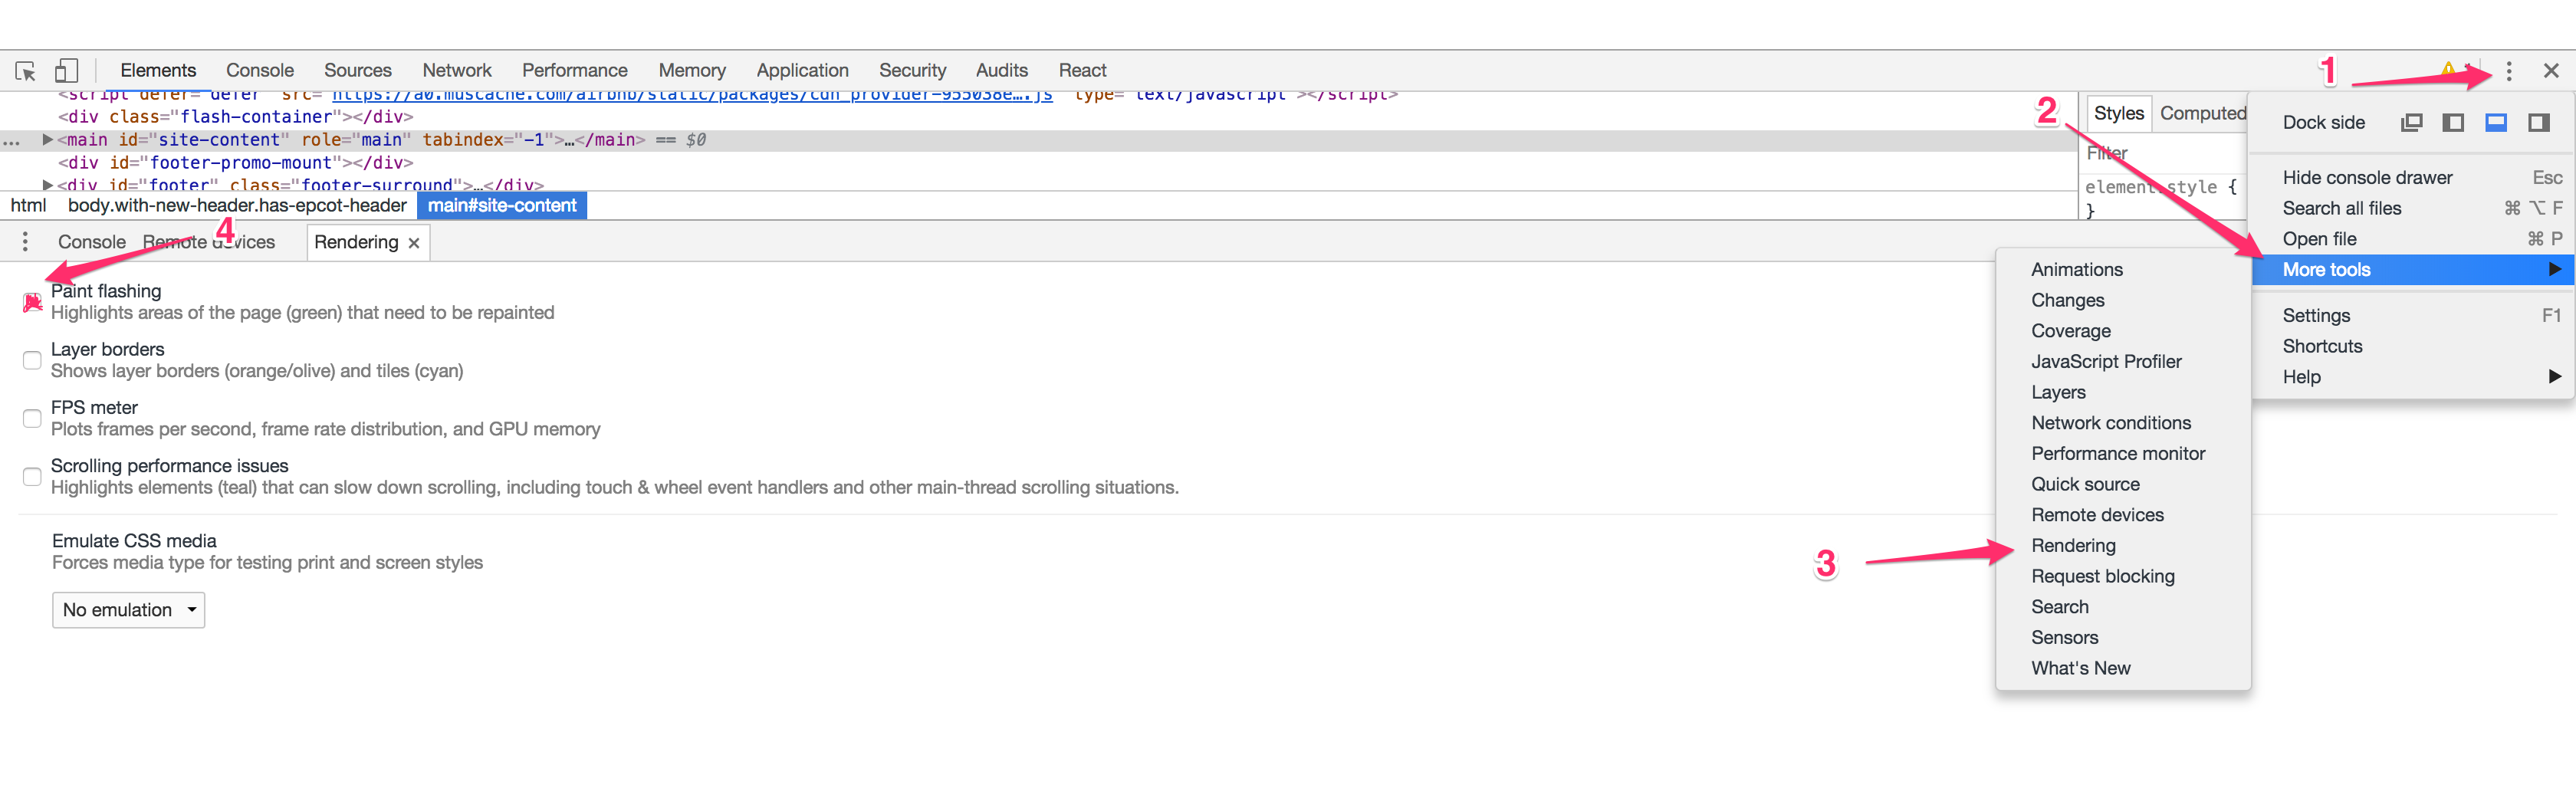Screen dimensions: 2576x788
Task: Close the Rendering drawer tab
Action: point(414,243)
